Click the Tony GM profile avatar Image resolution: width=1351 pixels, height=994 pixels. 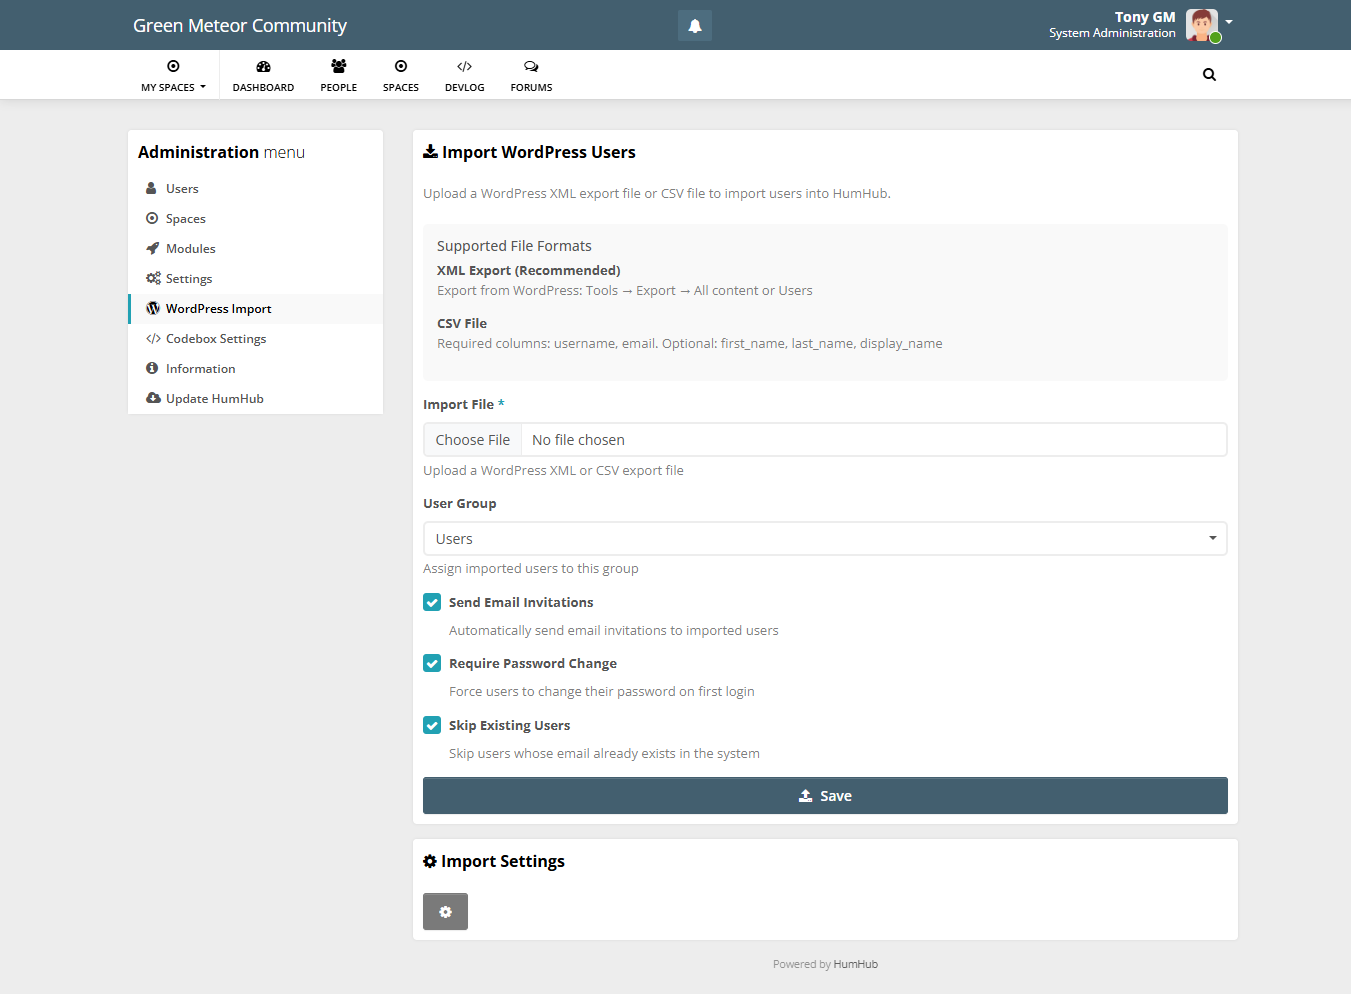(x=1201, y=25)
